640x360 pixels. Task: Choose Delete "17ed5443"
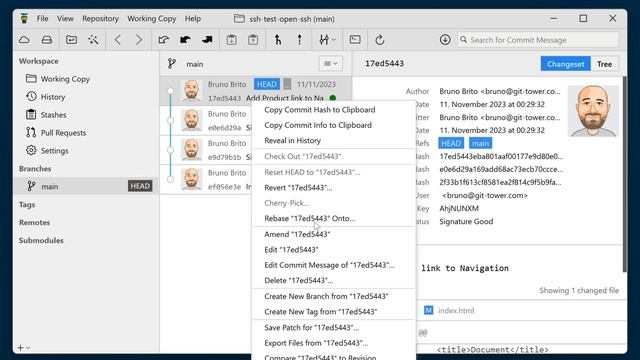pyautogui.click(x=334, y=281)
